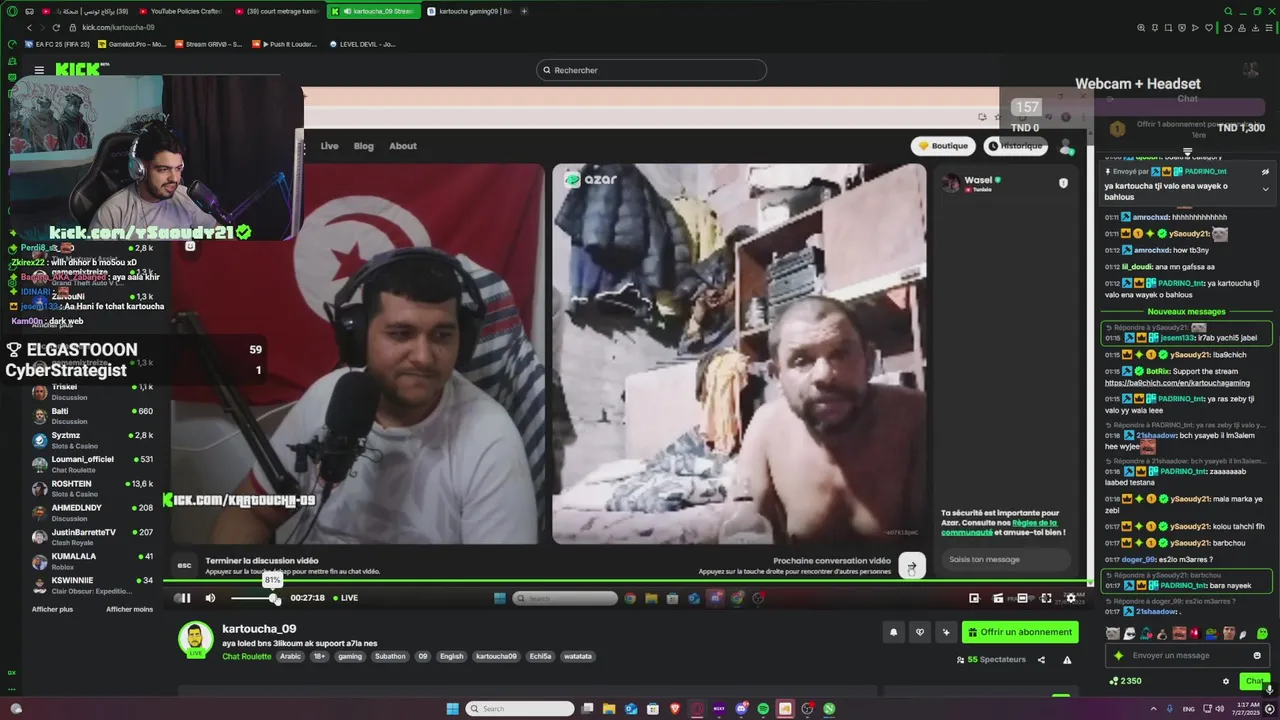1280x720 pixels.
Task: Click the Windows taskbar Search box
Action: (520, 709)
